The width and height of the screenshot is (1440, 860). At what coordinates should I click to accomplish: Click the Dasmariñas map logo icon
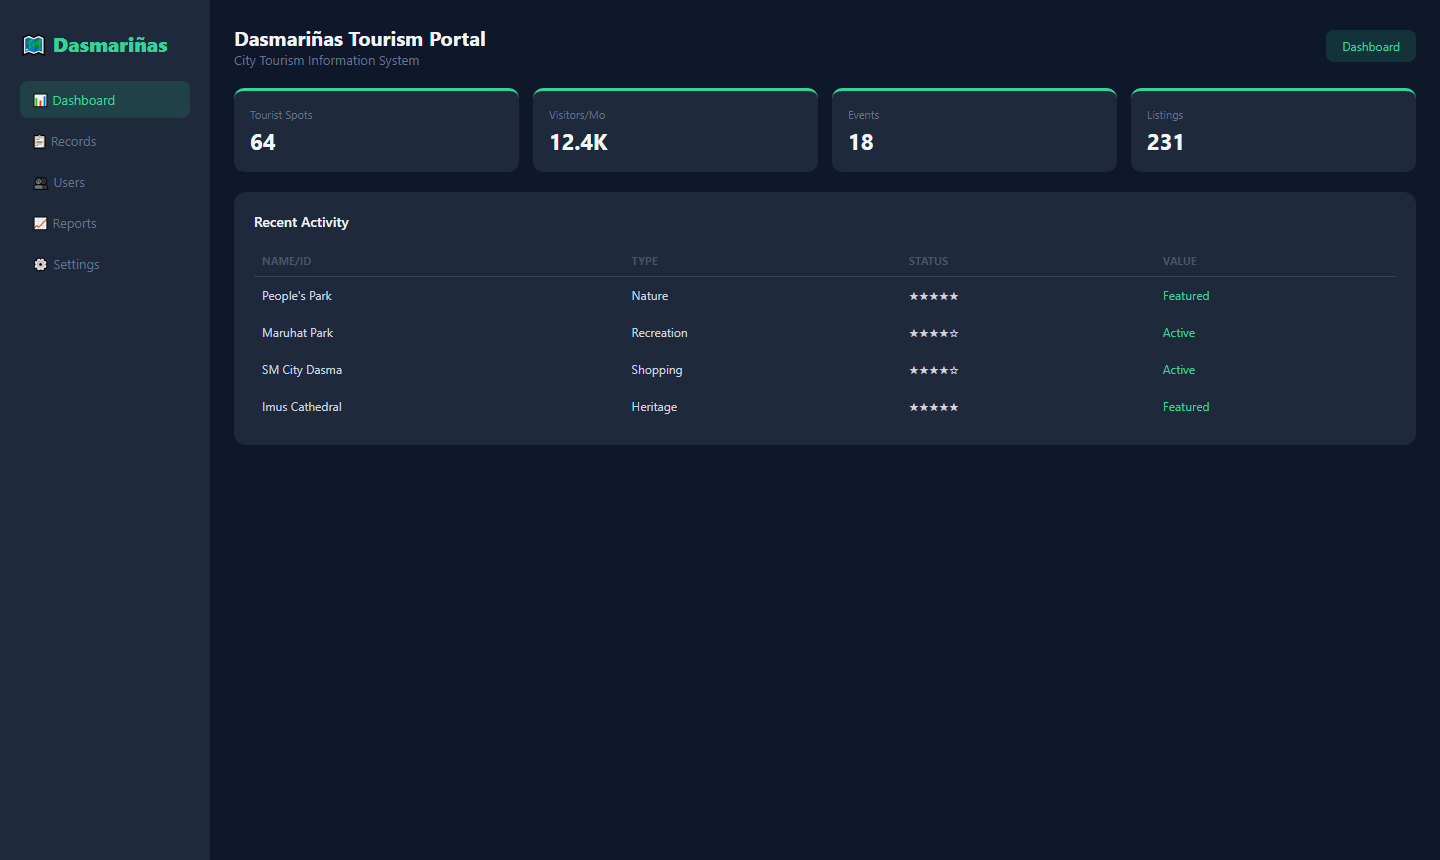(x=34, y=45)
